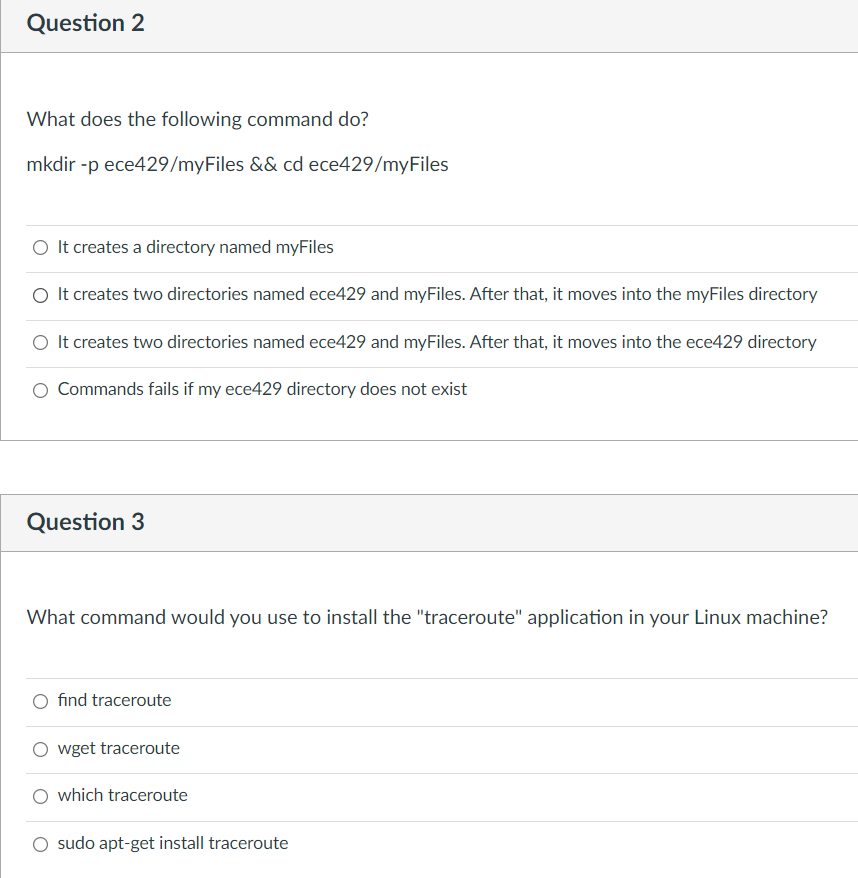Viewport: 858px width, 878px height.
Task: Select "Commands fails if my ece429 directory does not exist"
Action: [40, 389]
